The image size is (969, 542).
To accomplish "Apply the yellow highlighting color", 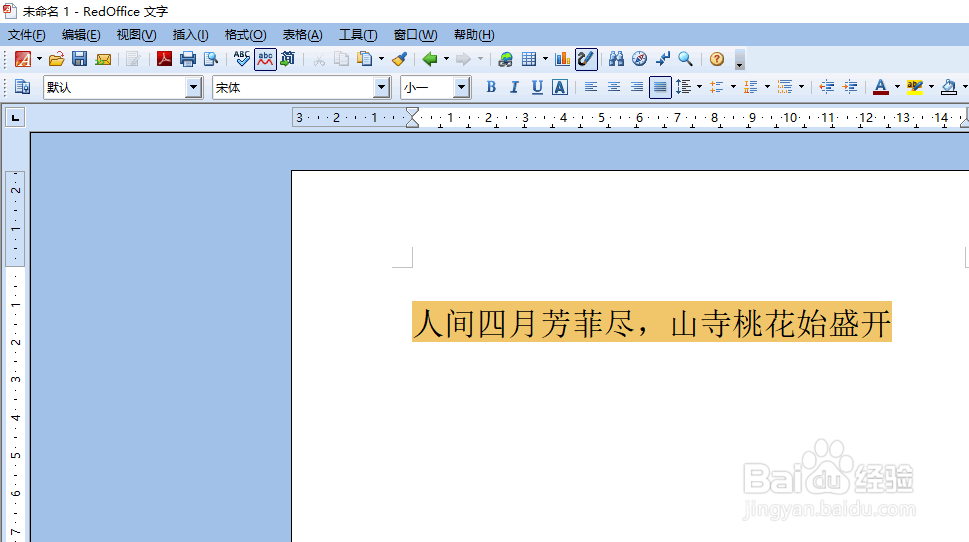I will click(915, 87).
